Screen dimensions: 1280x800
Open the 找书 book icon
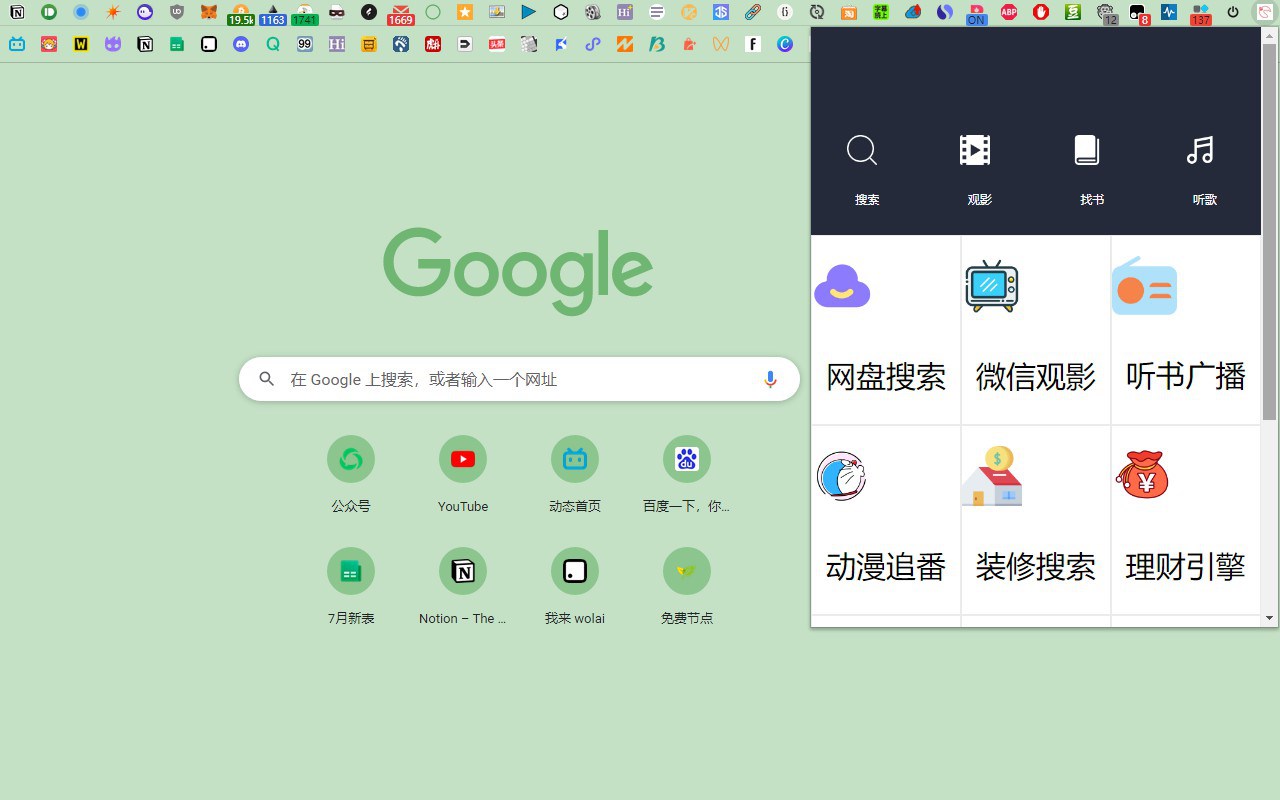pos(1087,151)
